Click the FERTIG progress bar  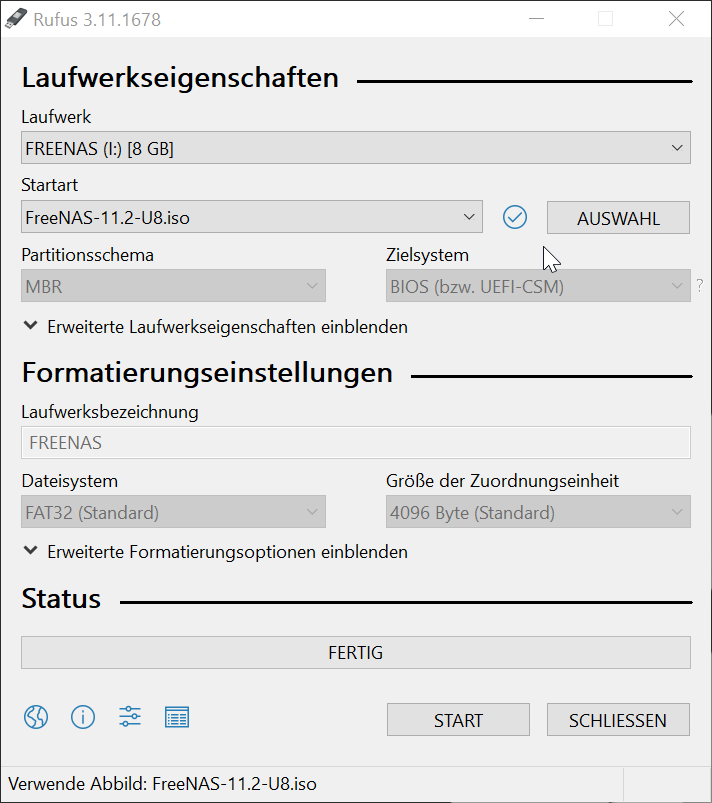355,652
